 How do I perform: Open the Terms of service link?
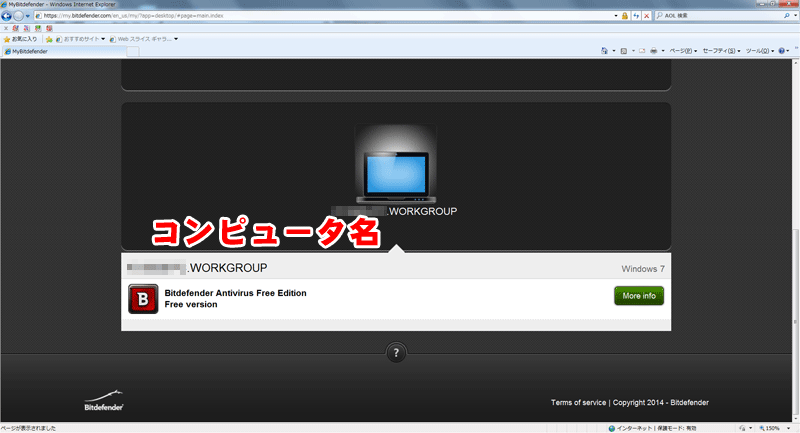579,402
